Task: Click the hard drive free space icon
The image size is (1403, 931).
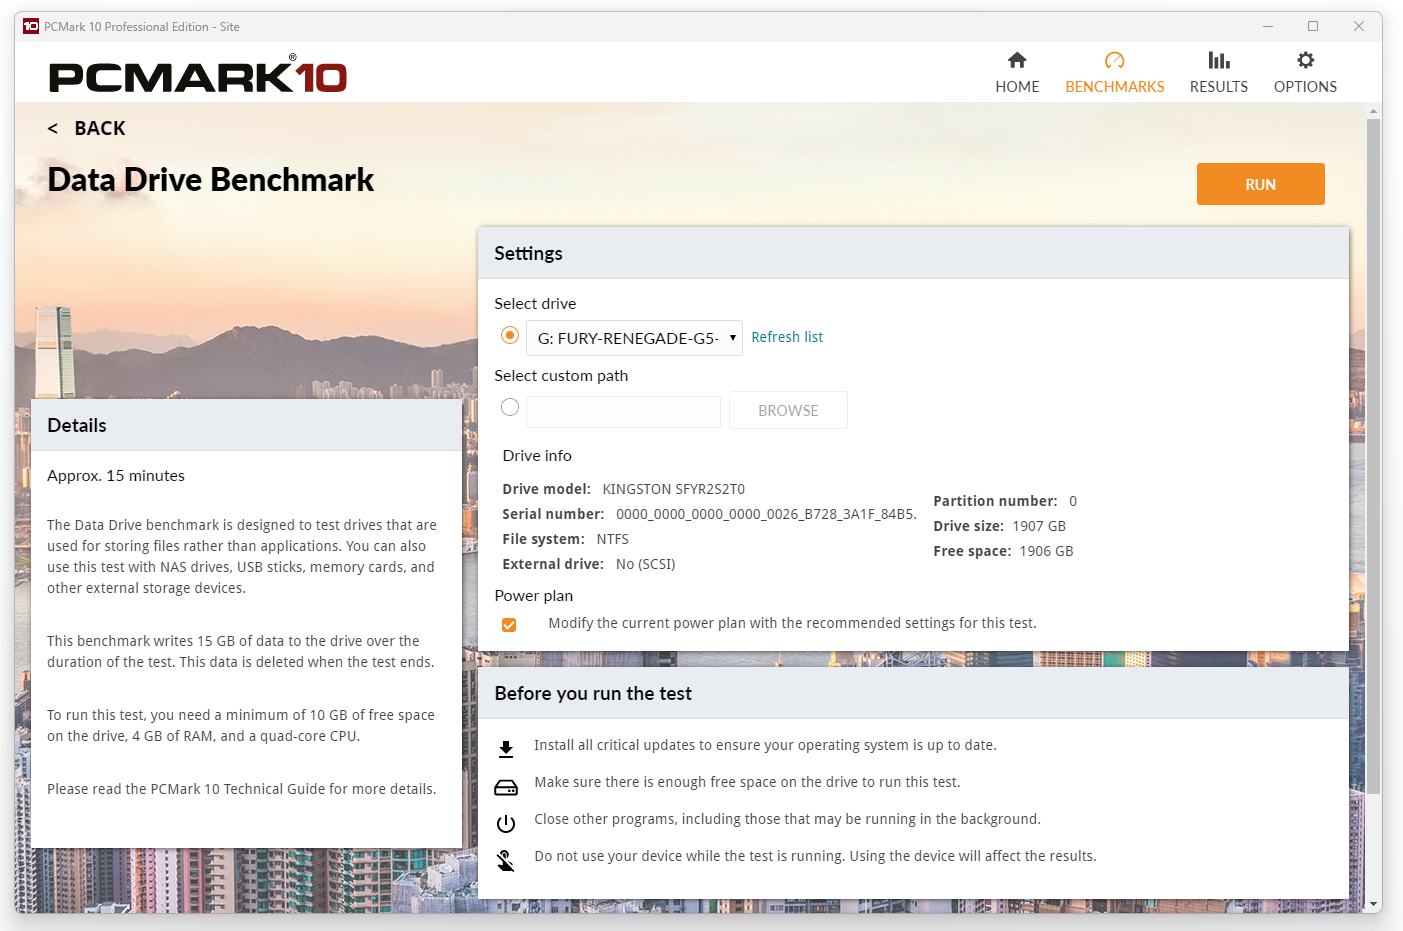Action: pos(506,788)
